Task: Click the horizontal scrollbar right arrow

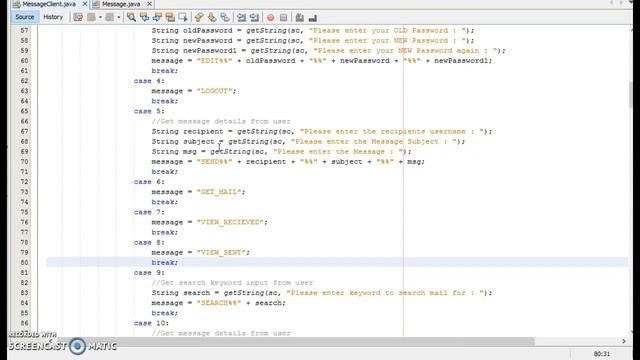Action: click(x=624, y=341)
